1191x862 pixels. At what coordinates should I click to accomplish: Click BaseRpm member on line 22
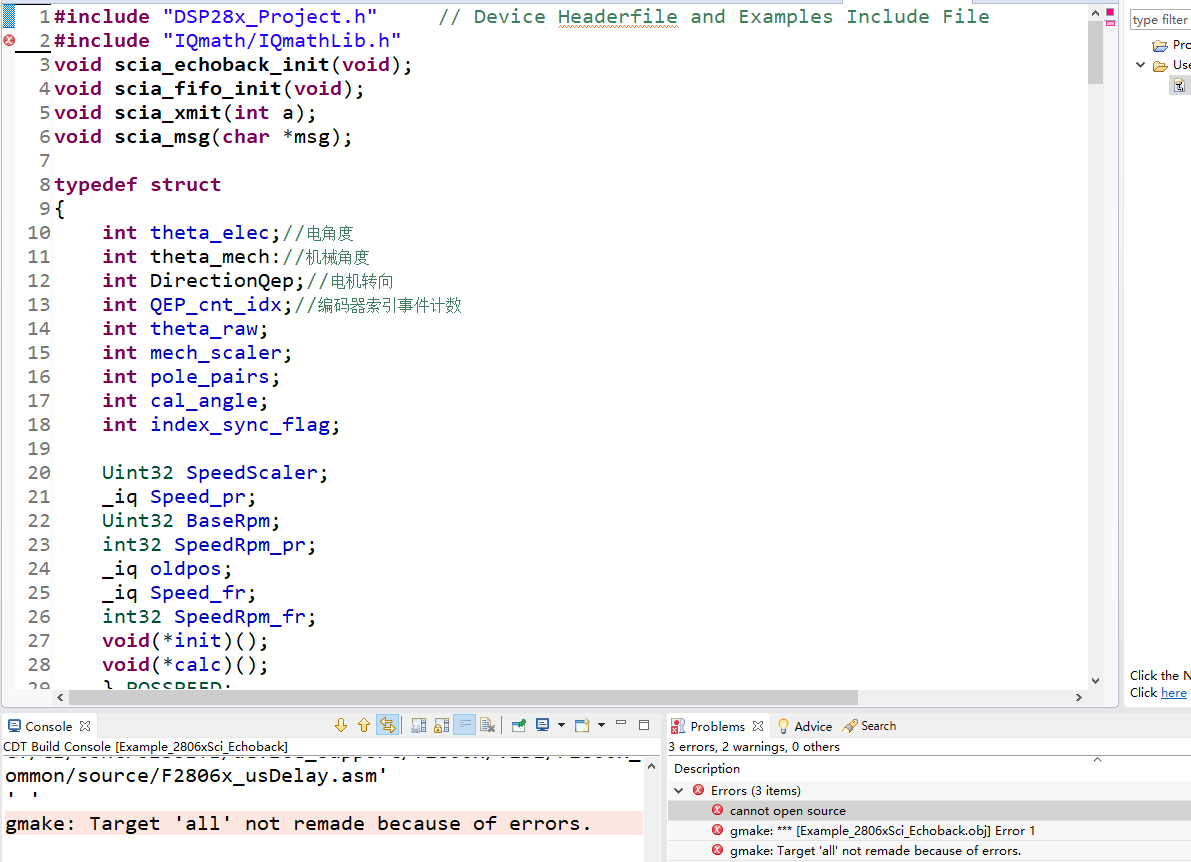pos(229,520)
